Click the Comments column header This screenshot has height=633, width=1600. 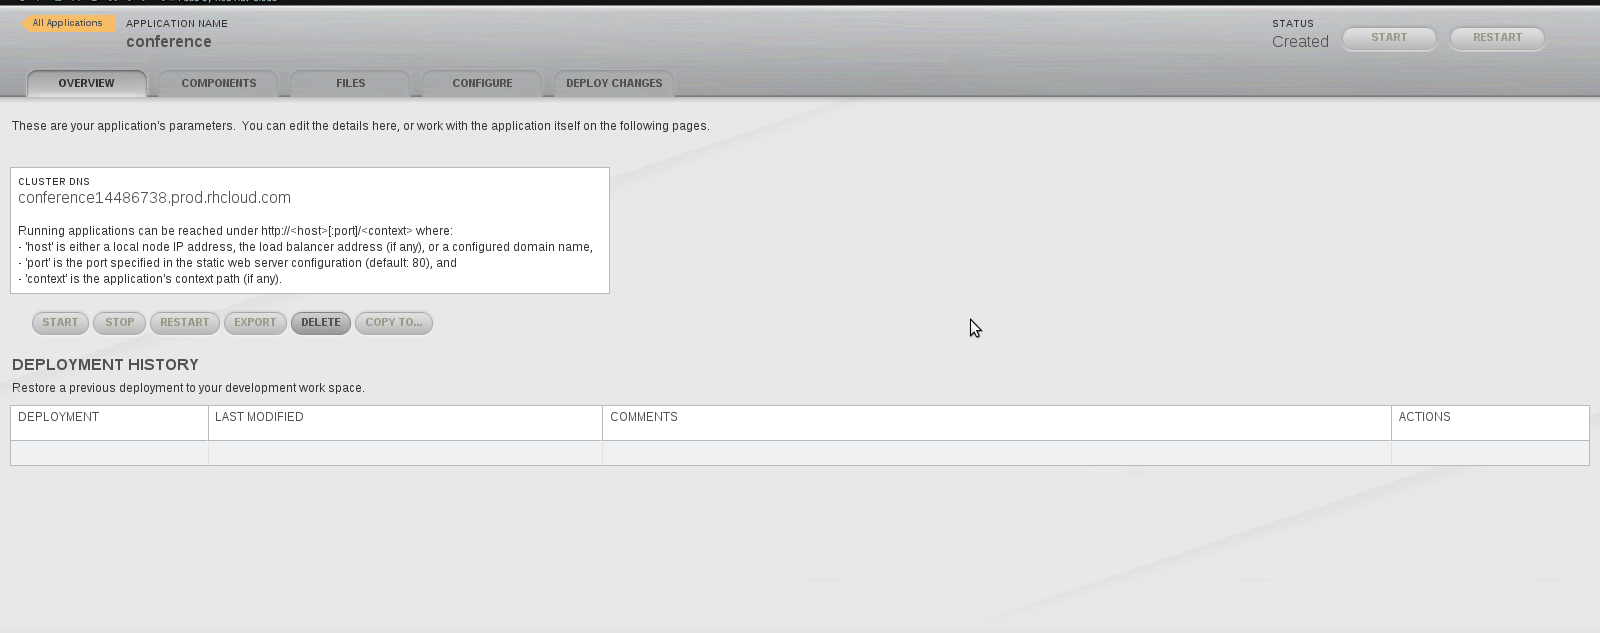tap(644, 417)
